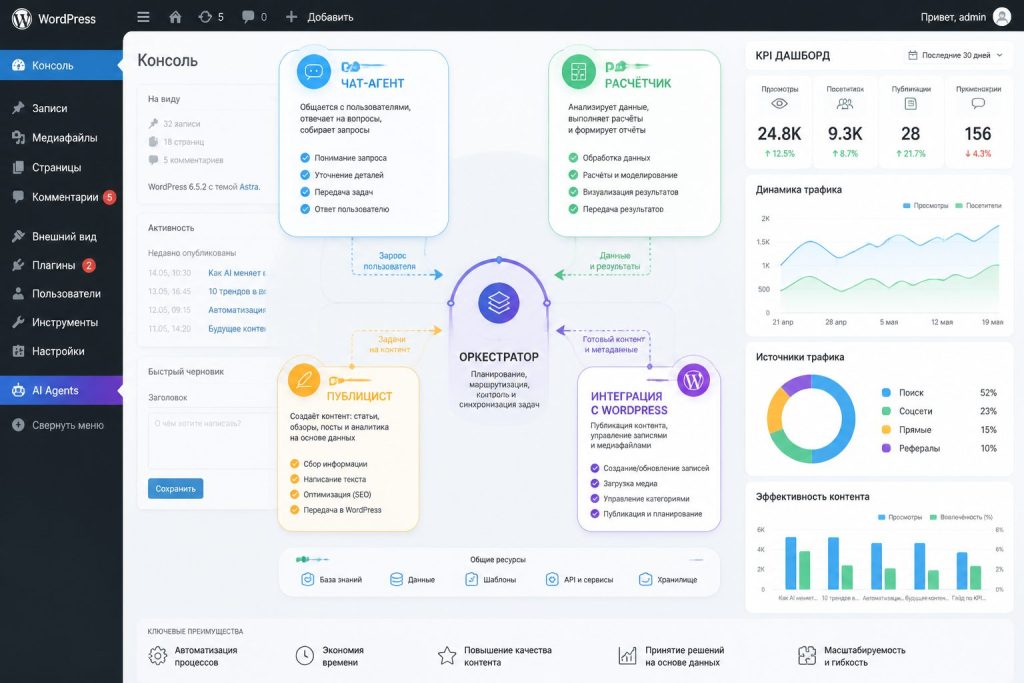The width and height of the screenshot is (1024, 683).
Task: Click the green РАСЧЁТЧИК calculator icon
Action: coord(579,71)
